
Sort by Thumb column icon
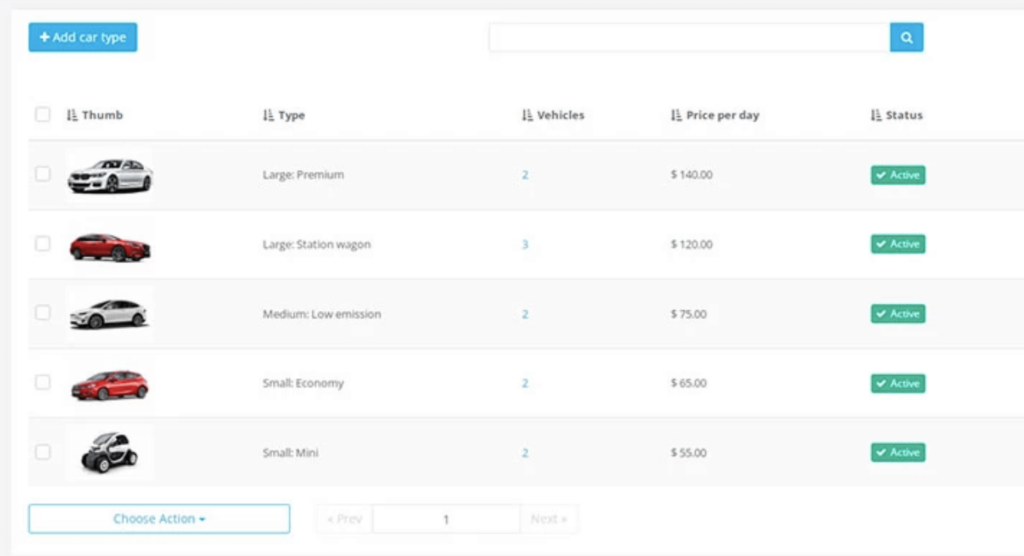tap(72, 115)
